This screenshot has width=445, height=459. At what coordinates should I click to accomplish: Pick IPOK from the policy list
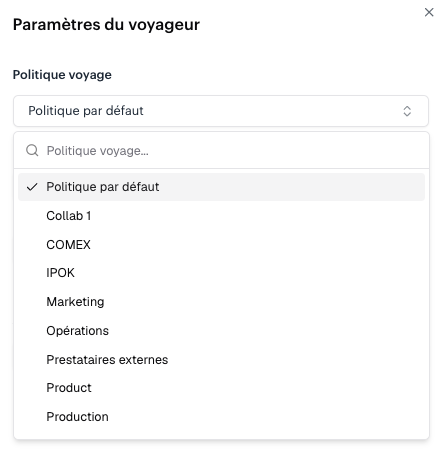point(221,273)
